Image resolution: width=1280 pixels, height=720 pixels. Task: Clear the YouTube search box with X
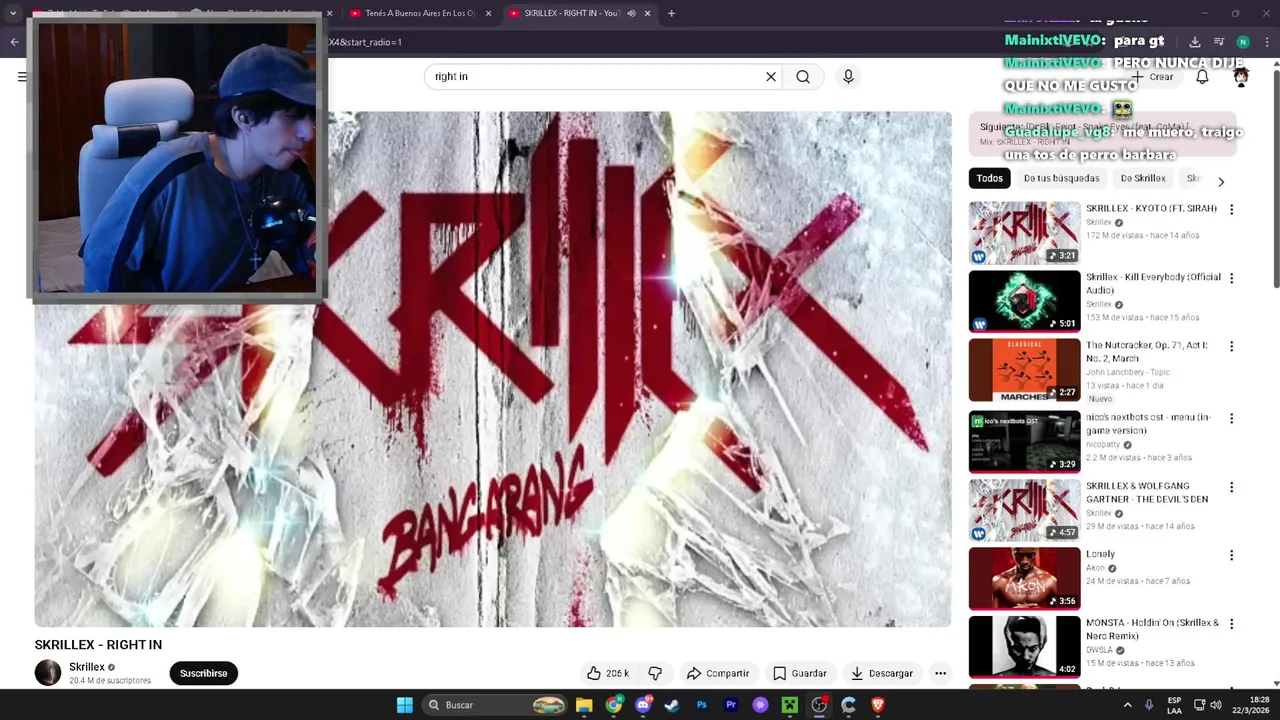point(771,77)
